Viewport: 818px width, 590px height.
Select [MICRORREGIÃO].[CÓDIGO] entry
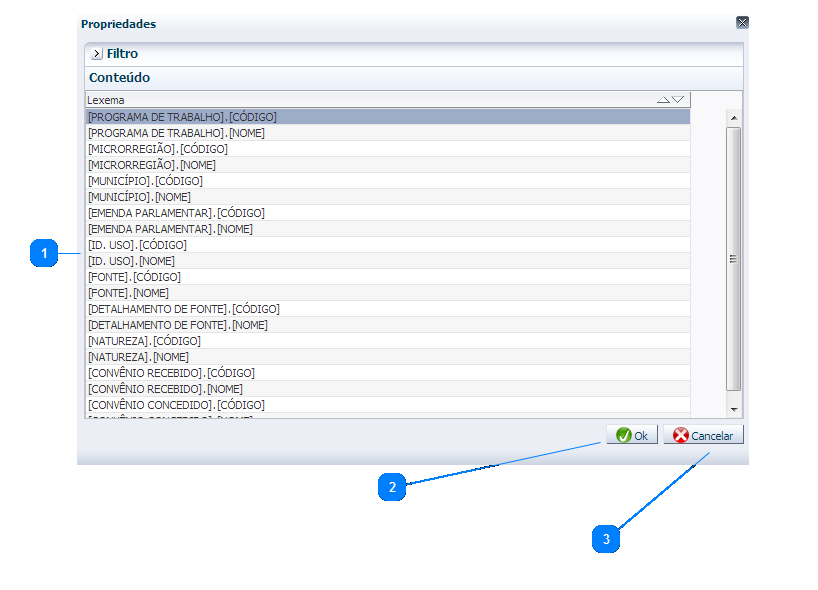pyautogui.click(x=157, y=149)
